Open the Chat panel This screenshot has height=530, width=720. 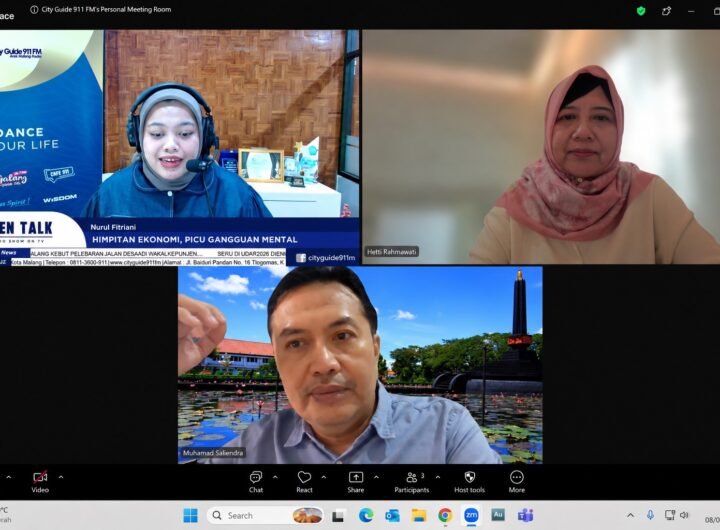click(256, 482)
